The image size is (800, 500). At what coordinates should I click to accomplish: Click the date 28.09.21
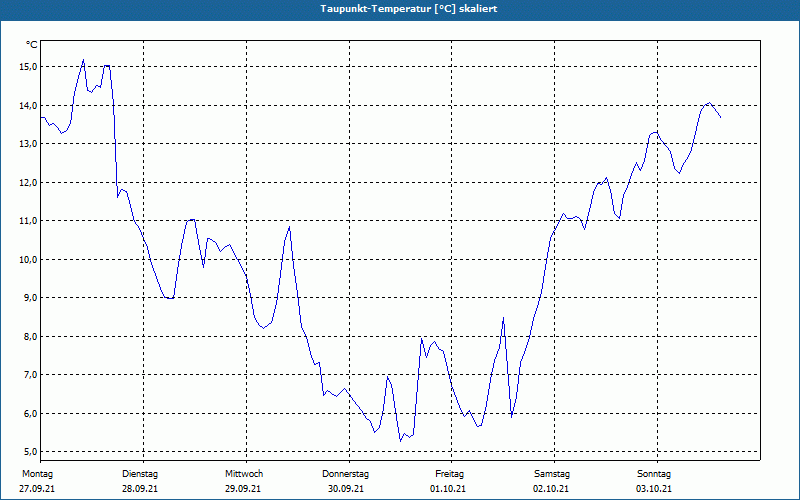coord(140,489)
